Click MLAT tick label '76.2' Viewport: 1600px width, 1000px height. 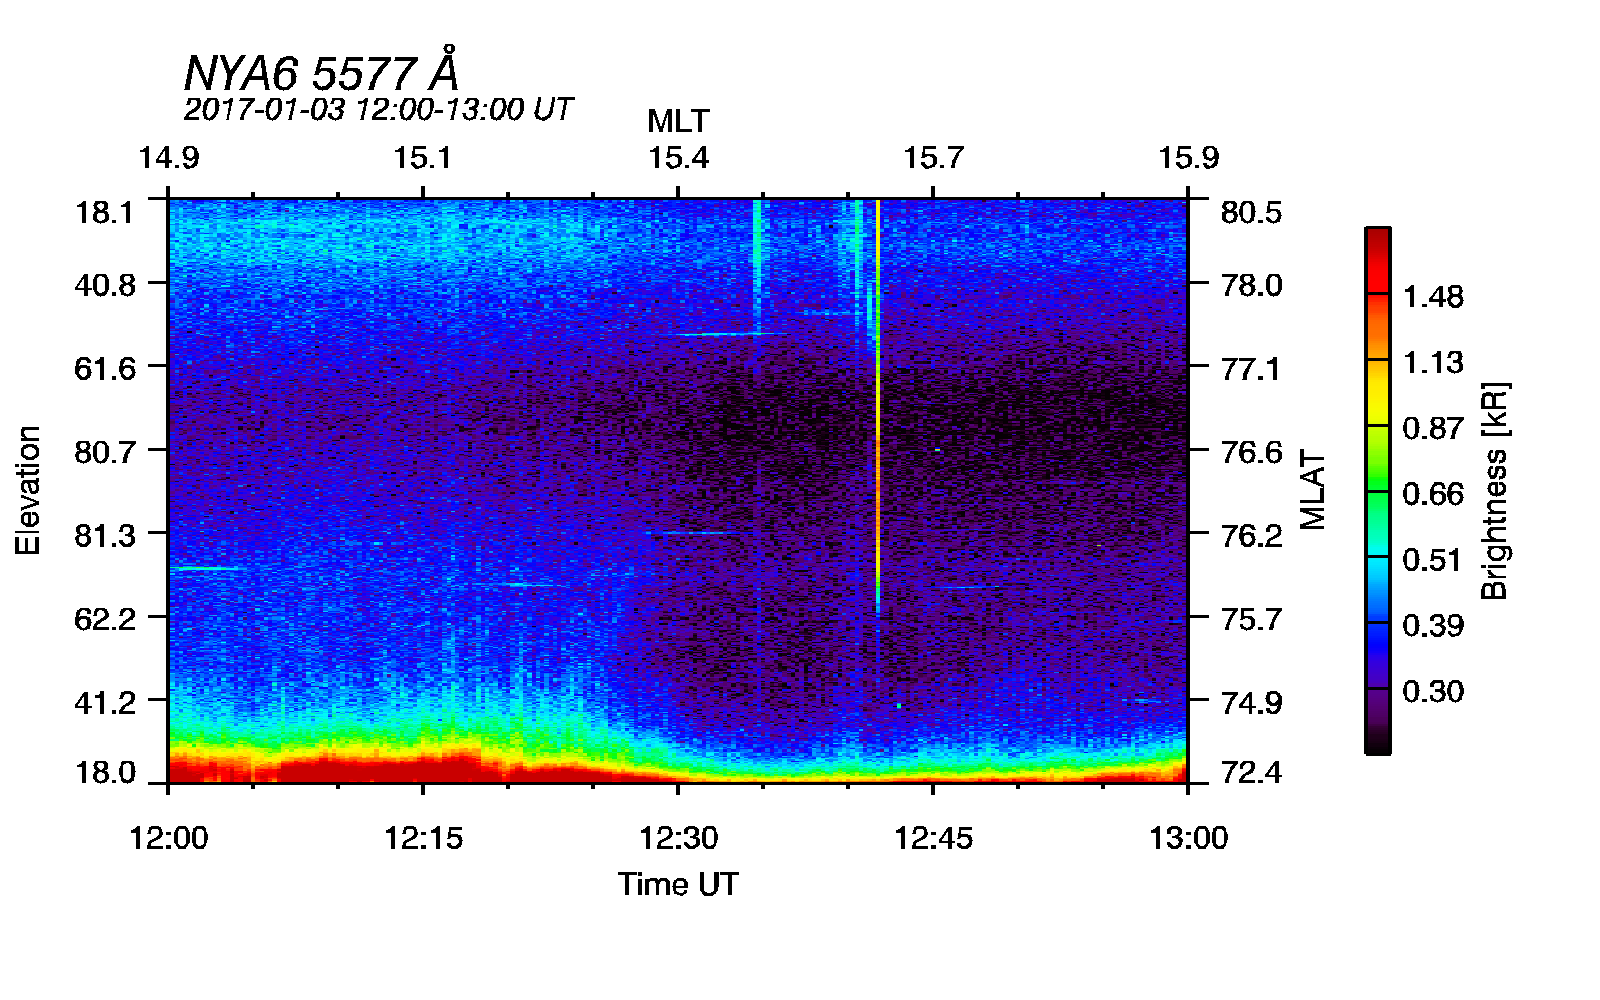click(1251, 535)
